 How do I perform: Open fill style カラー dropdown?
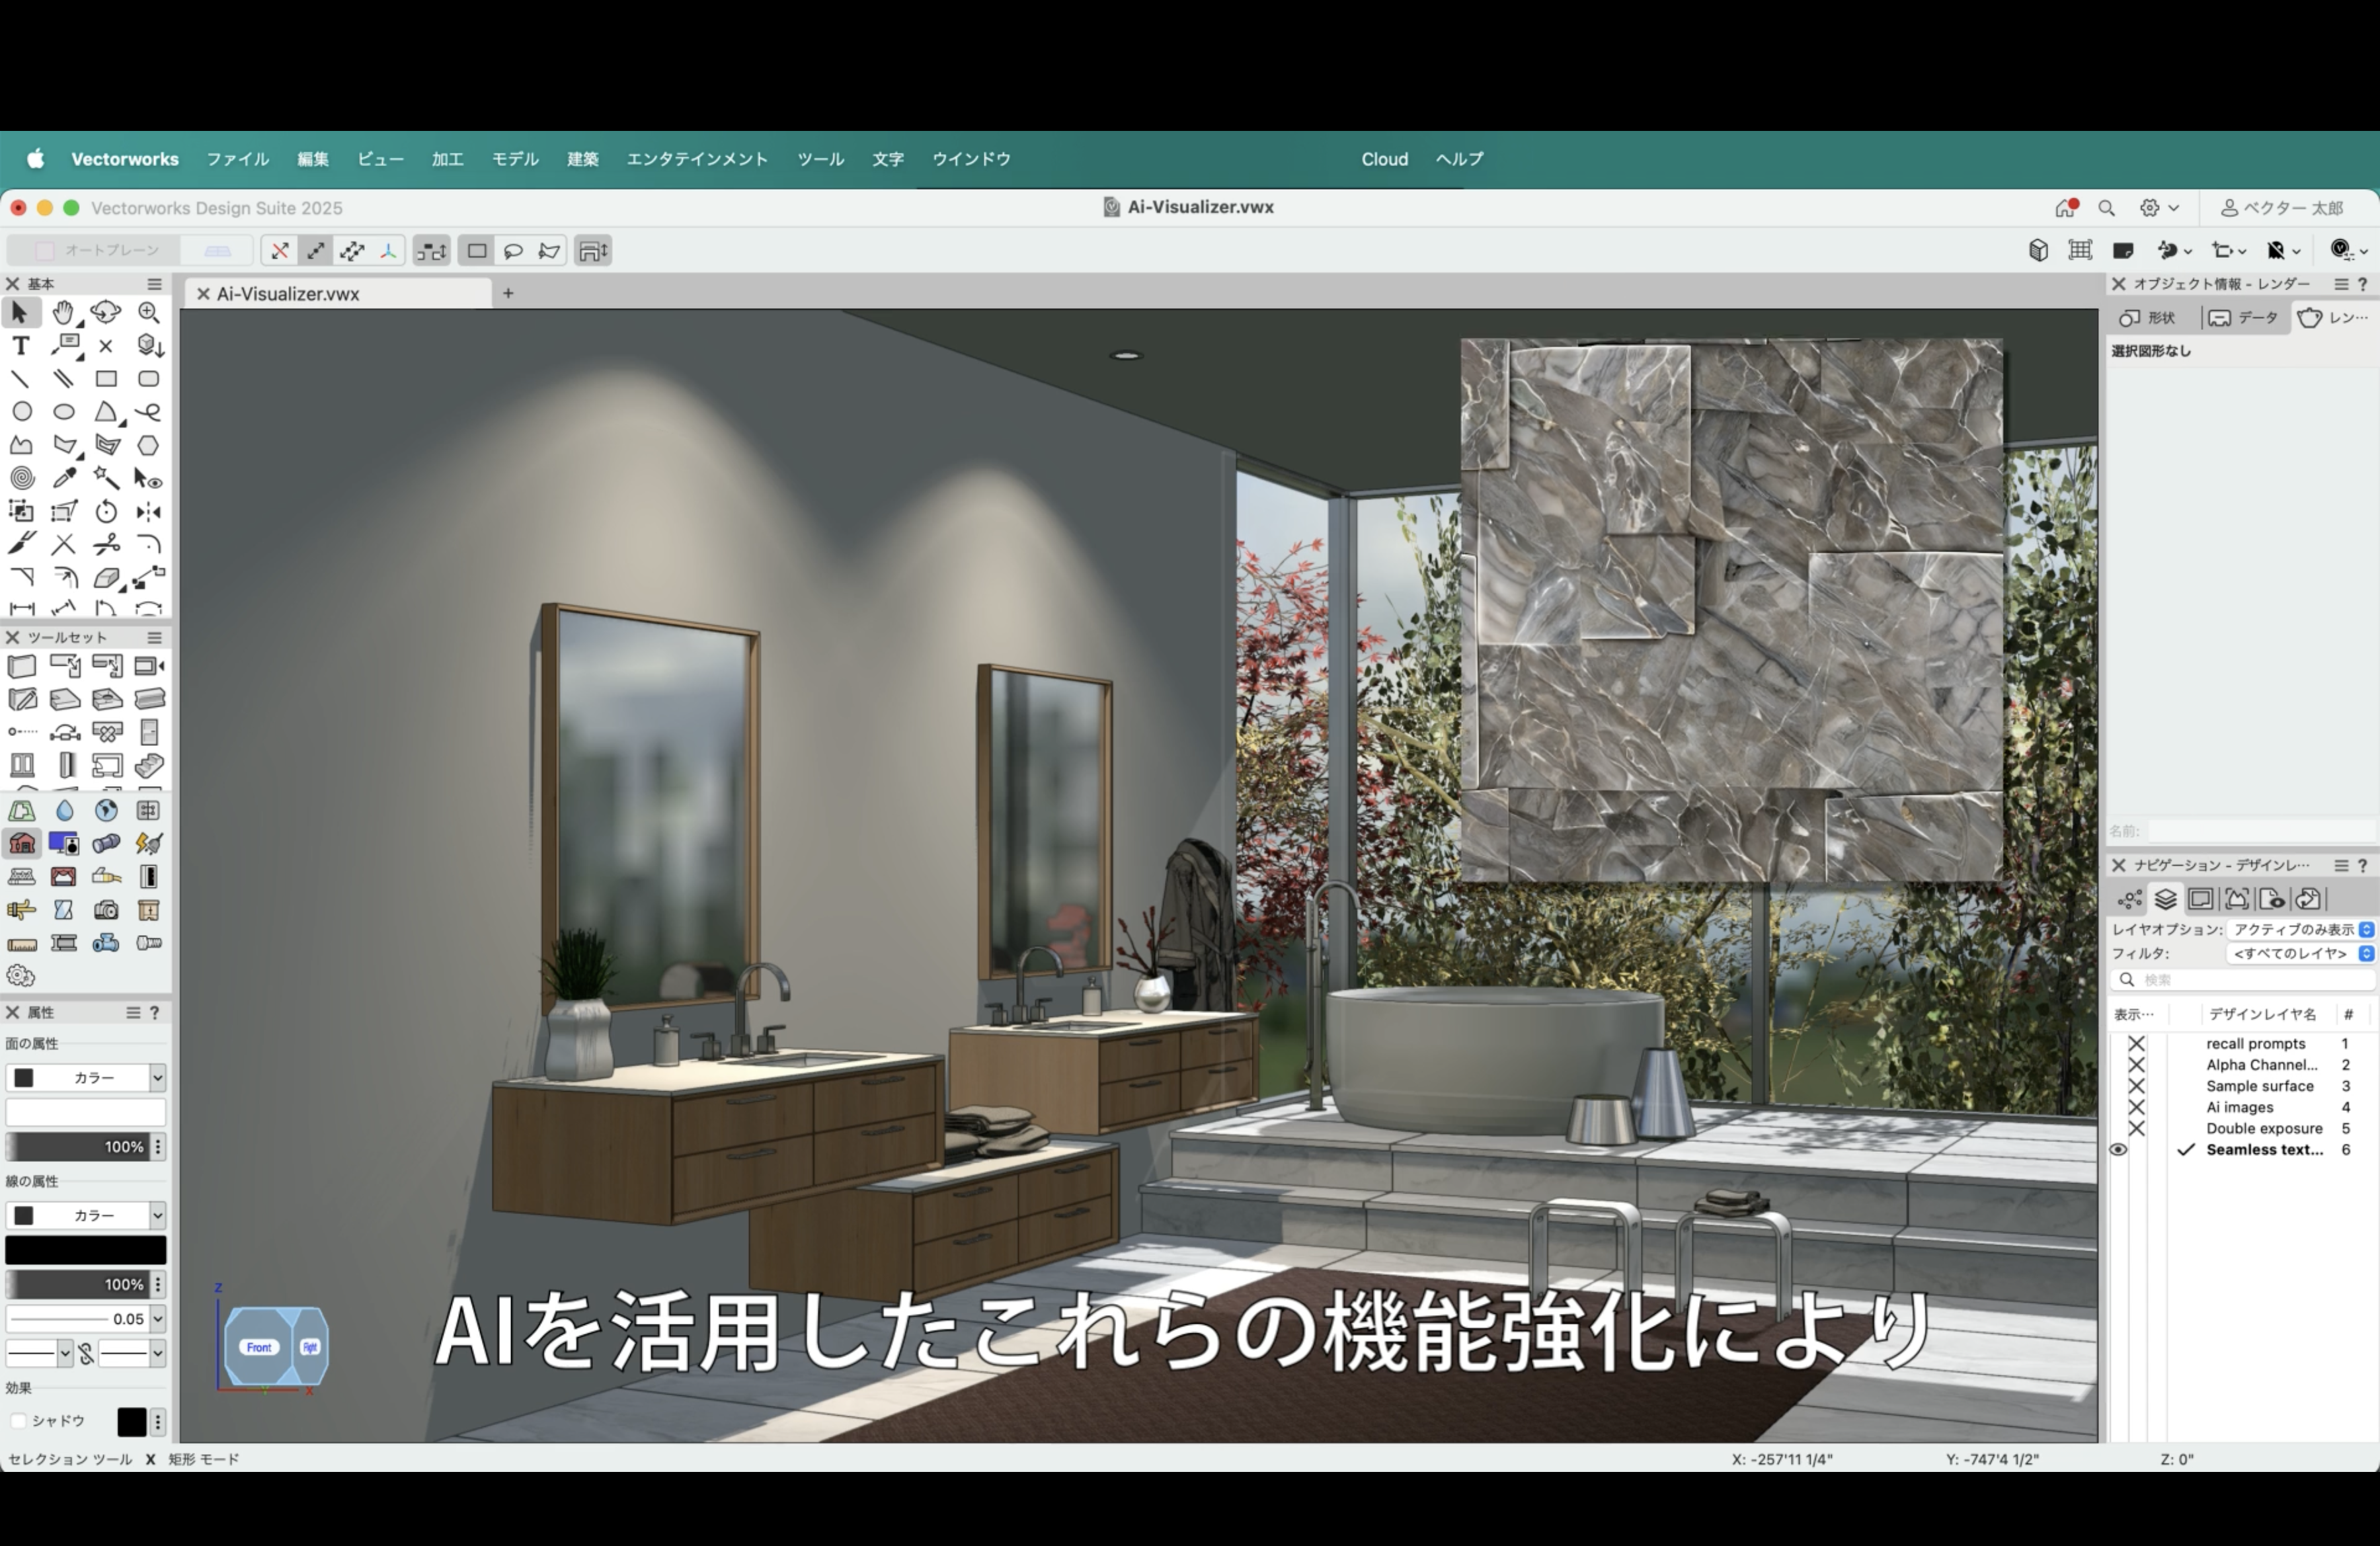point(85,1077)
